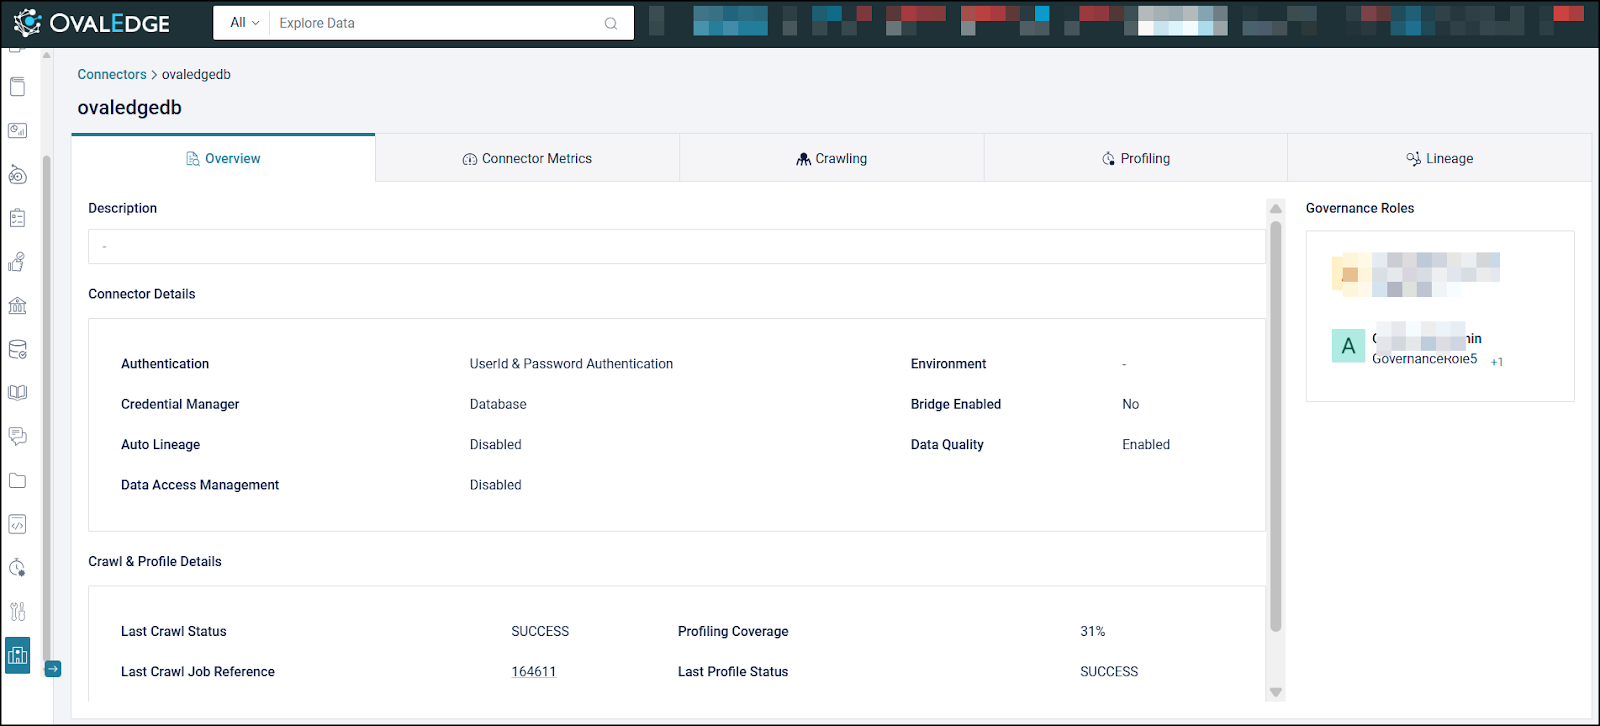The height and width of the screenshot is (726, 1600).
Task: Go to Connectors breadcrumb link
Action: click(x=112, y=75)
